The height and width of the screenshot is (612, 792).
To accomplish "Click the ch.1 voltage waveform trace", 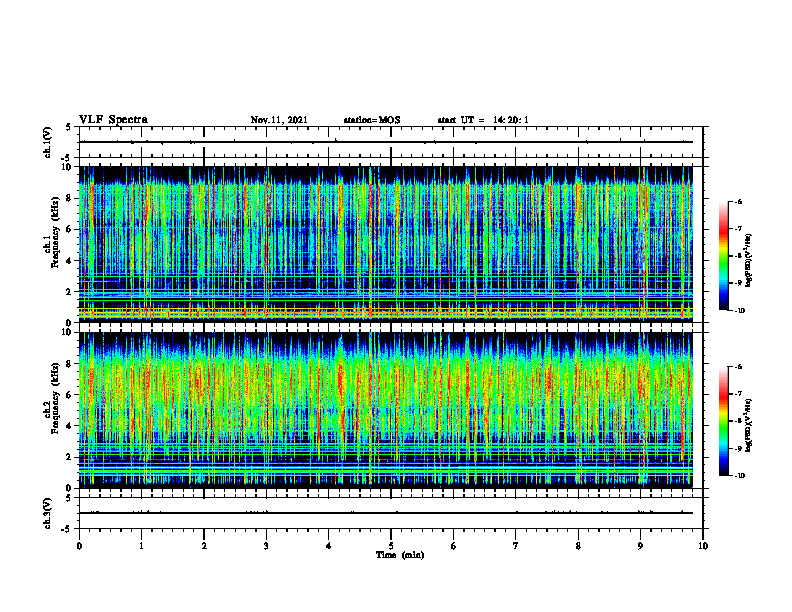I will coord(386,142).
